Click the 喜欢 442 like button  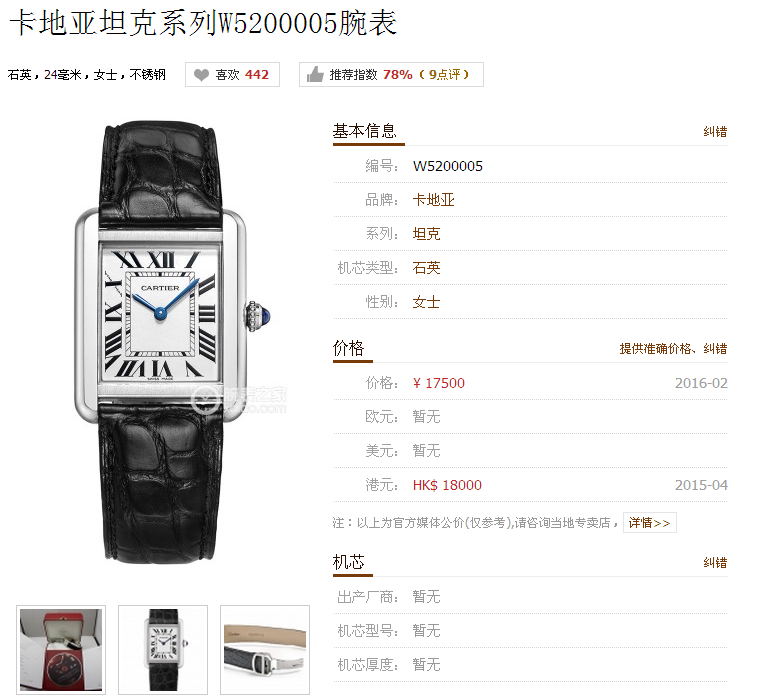click(x=232, y=75)
